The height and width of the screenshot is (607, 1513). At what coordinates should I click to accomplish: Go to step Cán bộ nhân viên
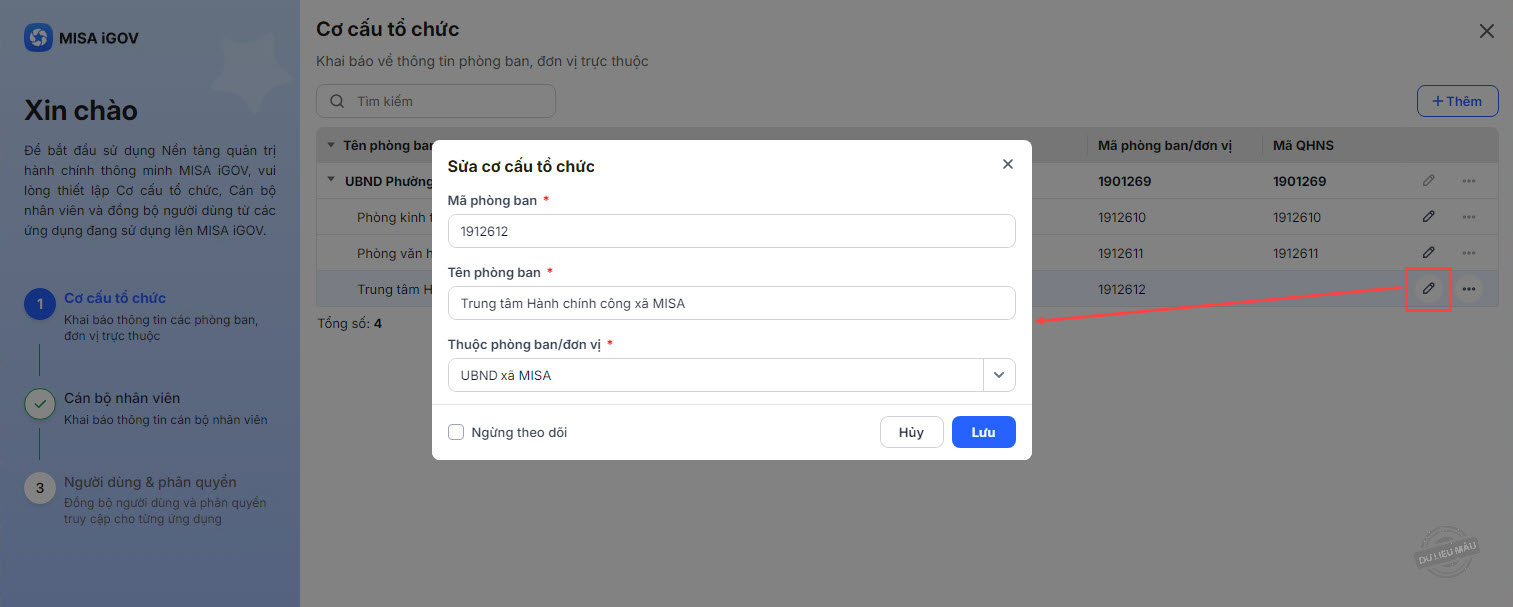[x=122, y=398]
